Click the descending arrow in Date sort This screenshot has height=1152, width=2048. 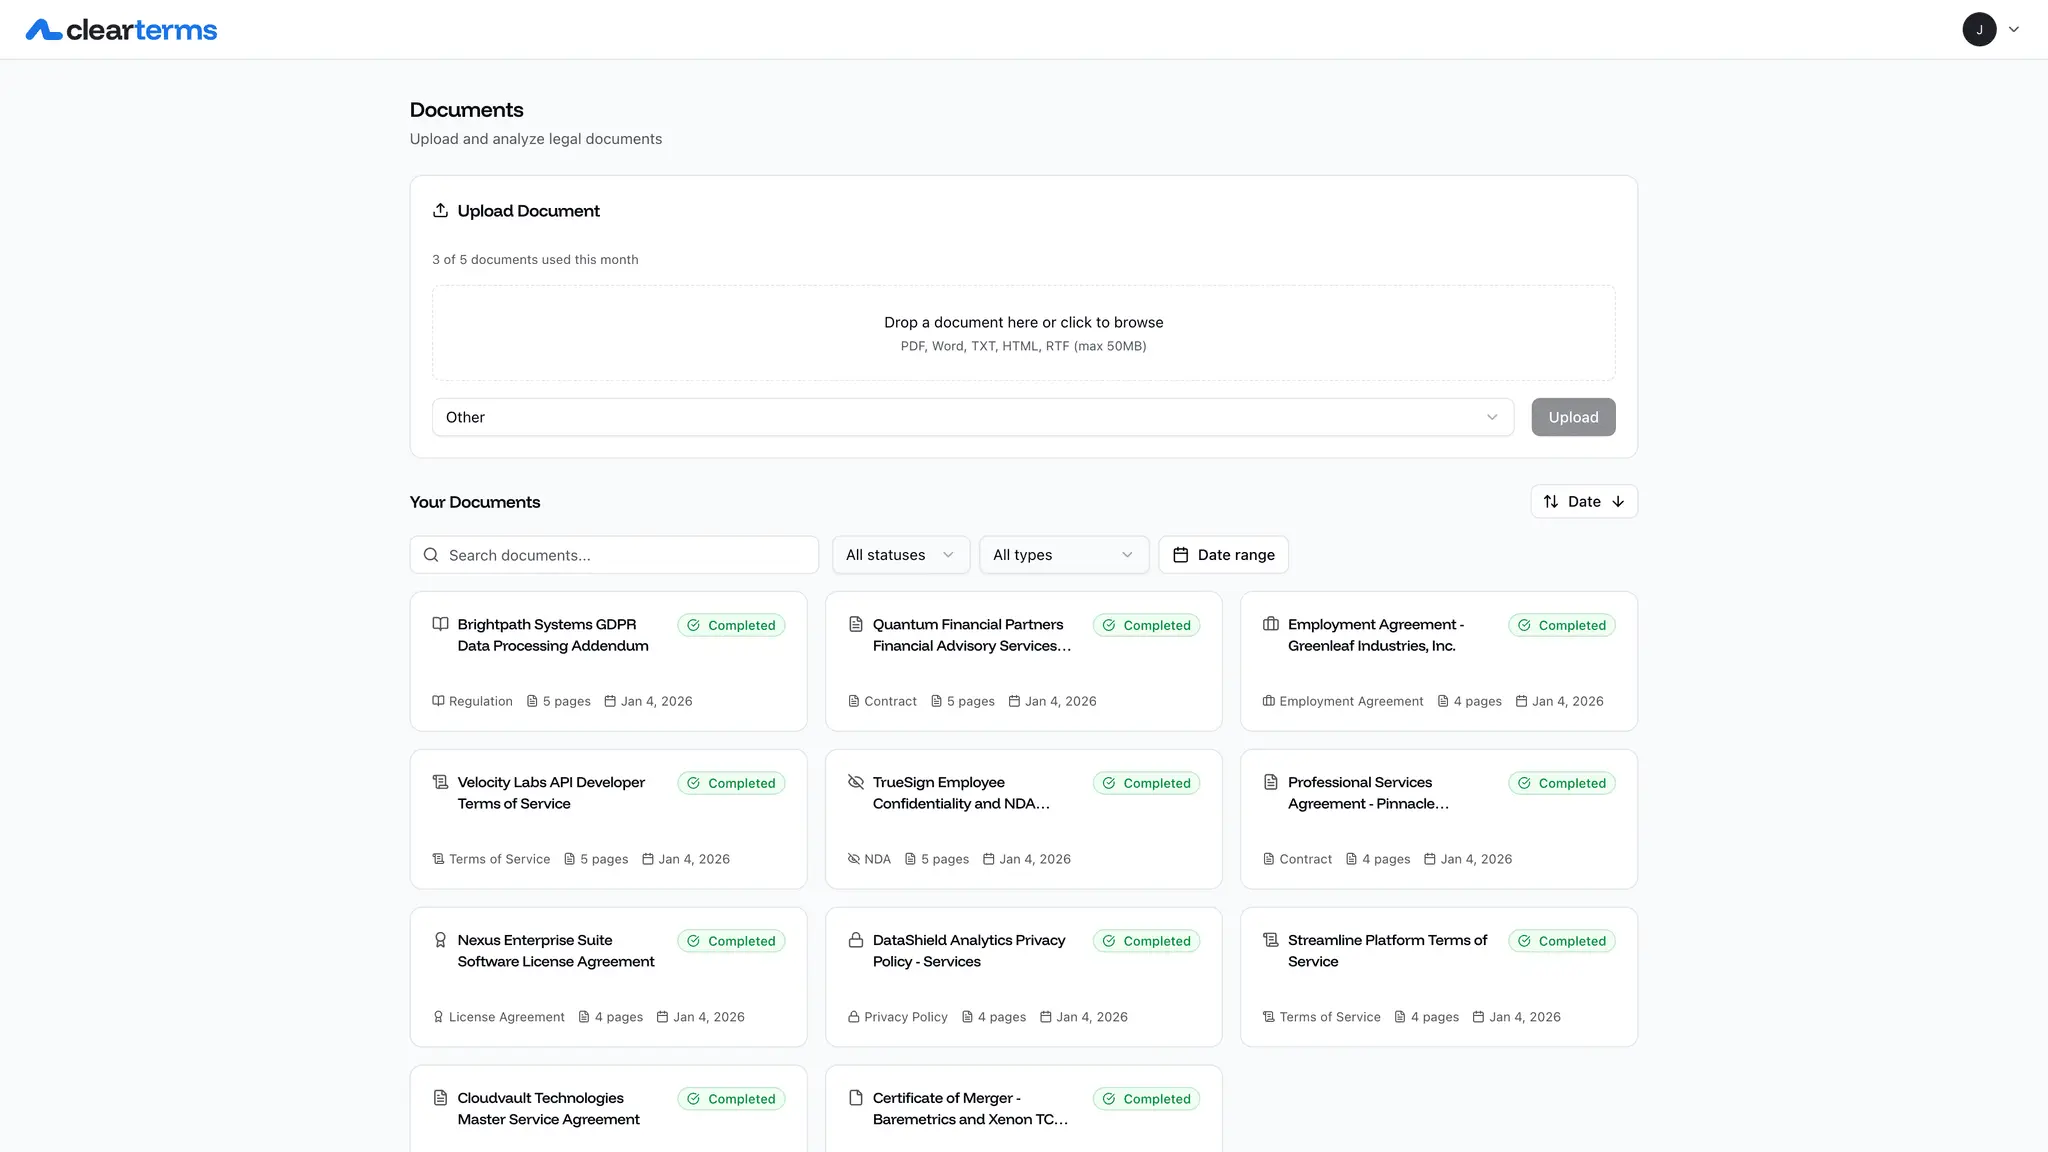click(x=1618, y=502)
